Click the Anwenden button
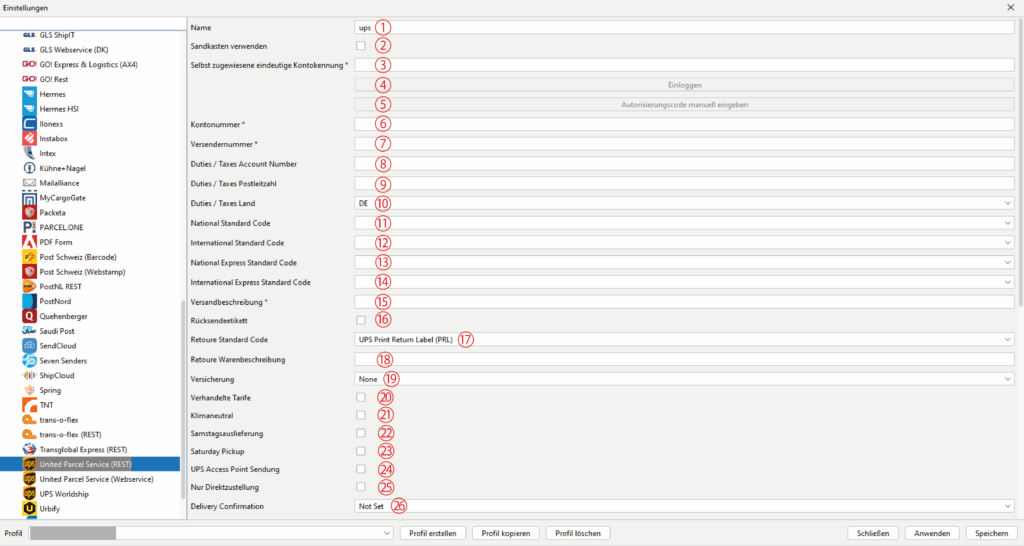The width and height of the screenshot is (1024, 546). point(932,533)
